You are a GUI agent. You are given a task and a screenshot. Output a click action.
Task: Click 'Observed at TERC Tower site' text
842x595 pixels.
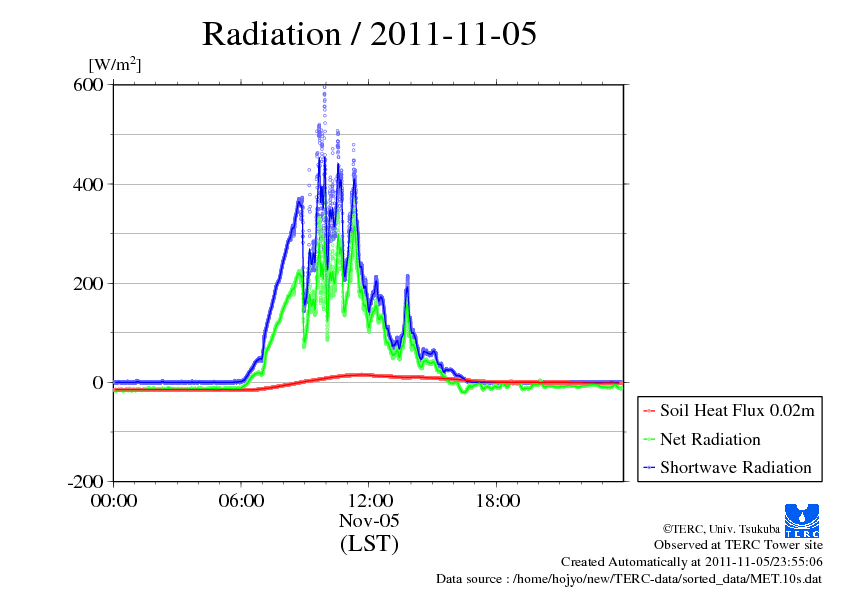point(738,545)
